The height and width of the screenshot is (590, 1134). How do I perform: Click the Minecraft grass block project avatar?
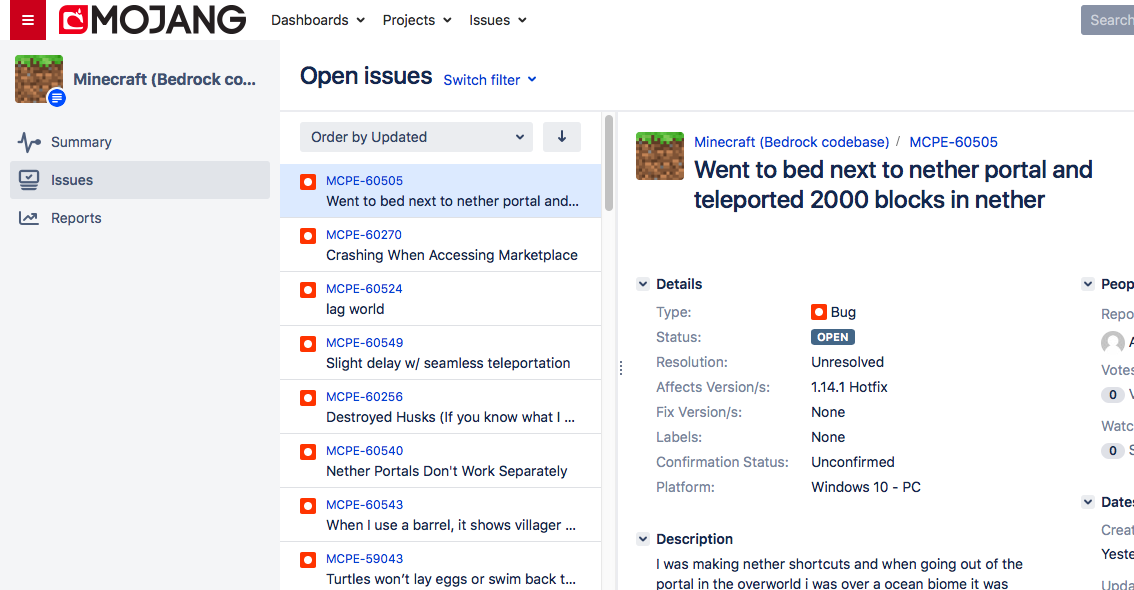(x=39, y=79)
